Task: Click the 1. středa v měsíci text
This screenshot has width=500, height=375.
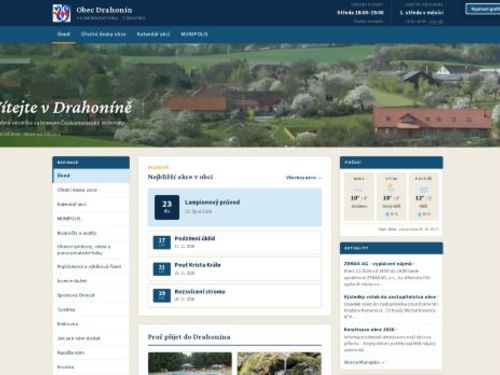Action: coord(421,13)
